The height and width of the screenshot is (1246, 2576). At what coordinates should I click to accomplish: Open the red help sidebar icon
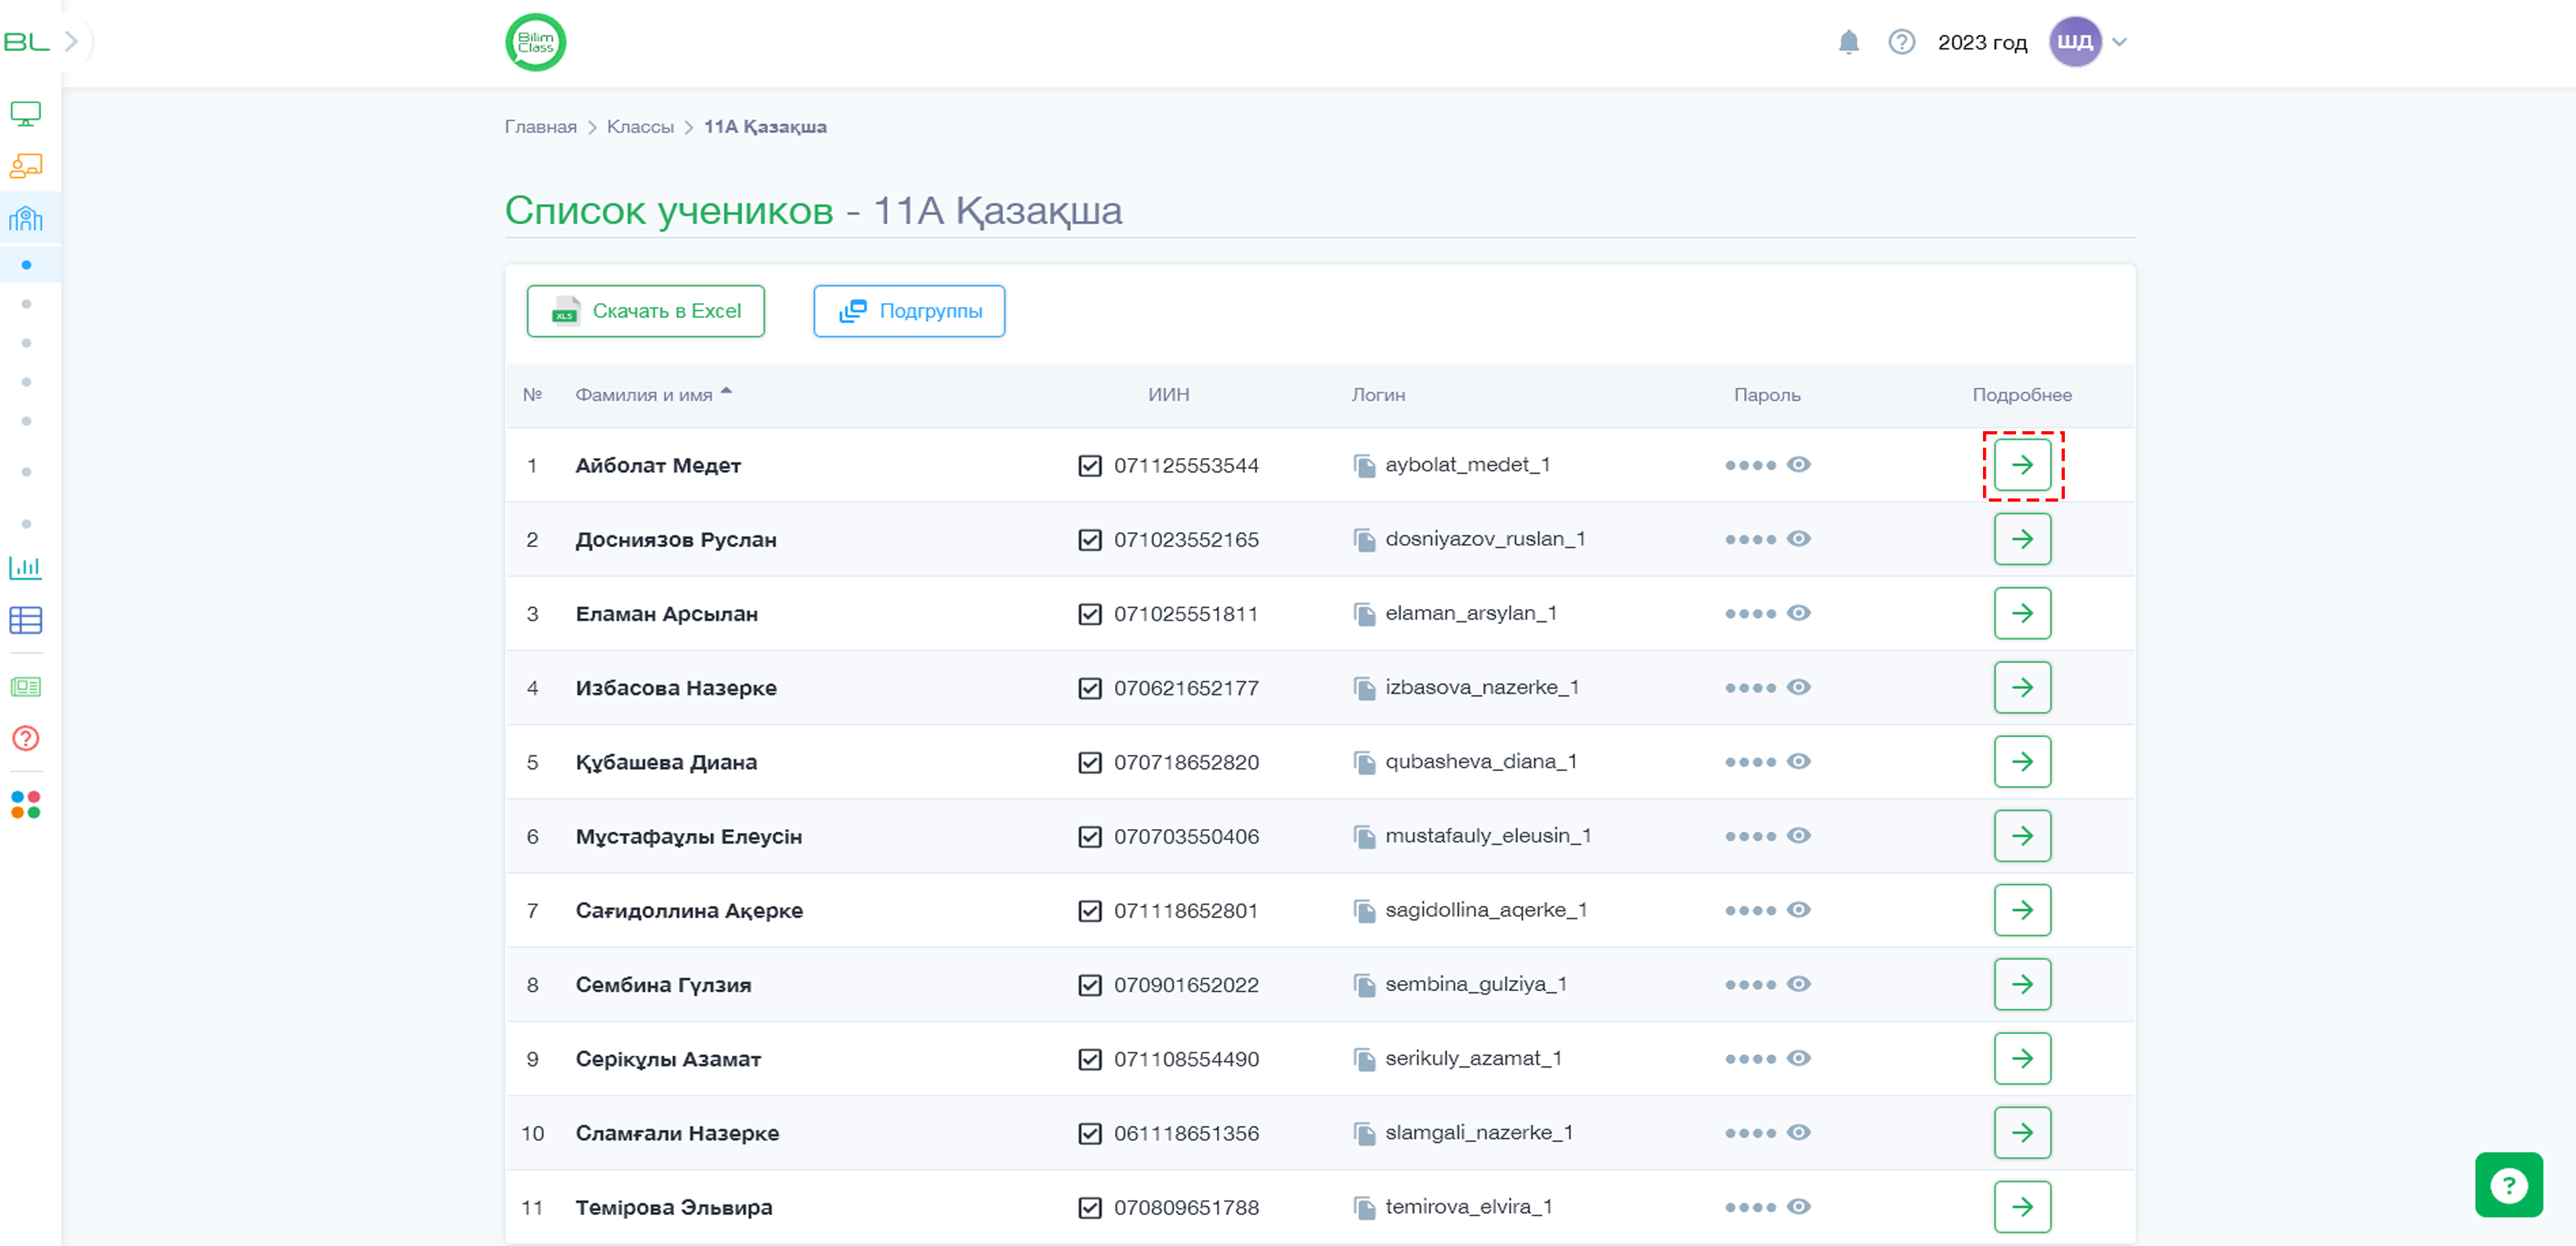click(x=25, y=738)
